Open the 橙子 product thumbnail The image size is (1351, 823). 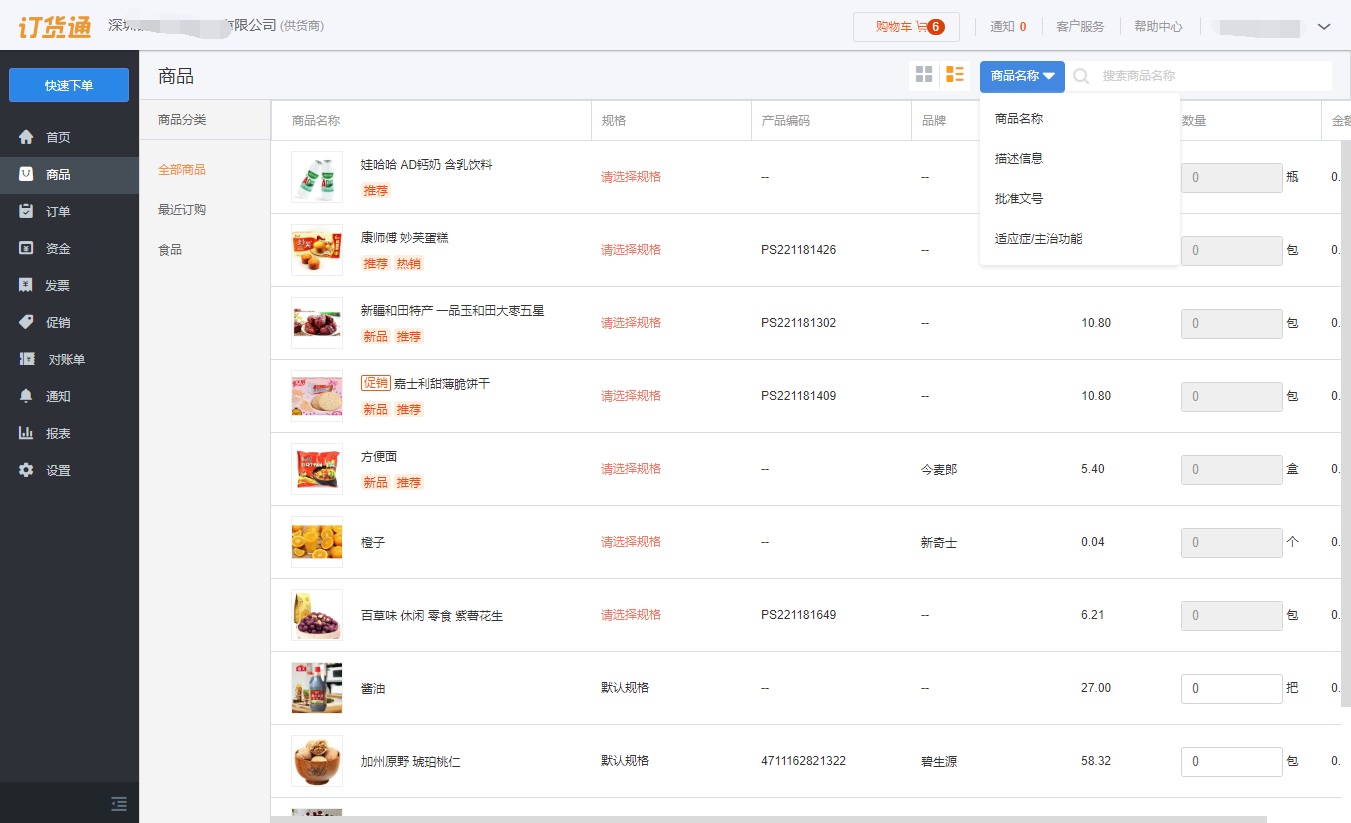point(317,542)
